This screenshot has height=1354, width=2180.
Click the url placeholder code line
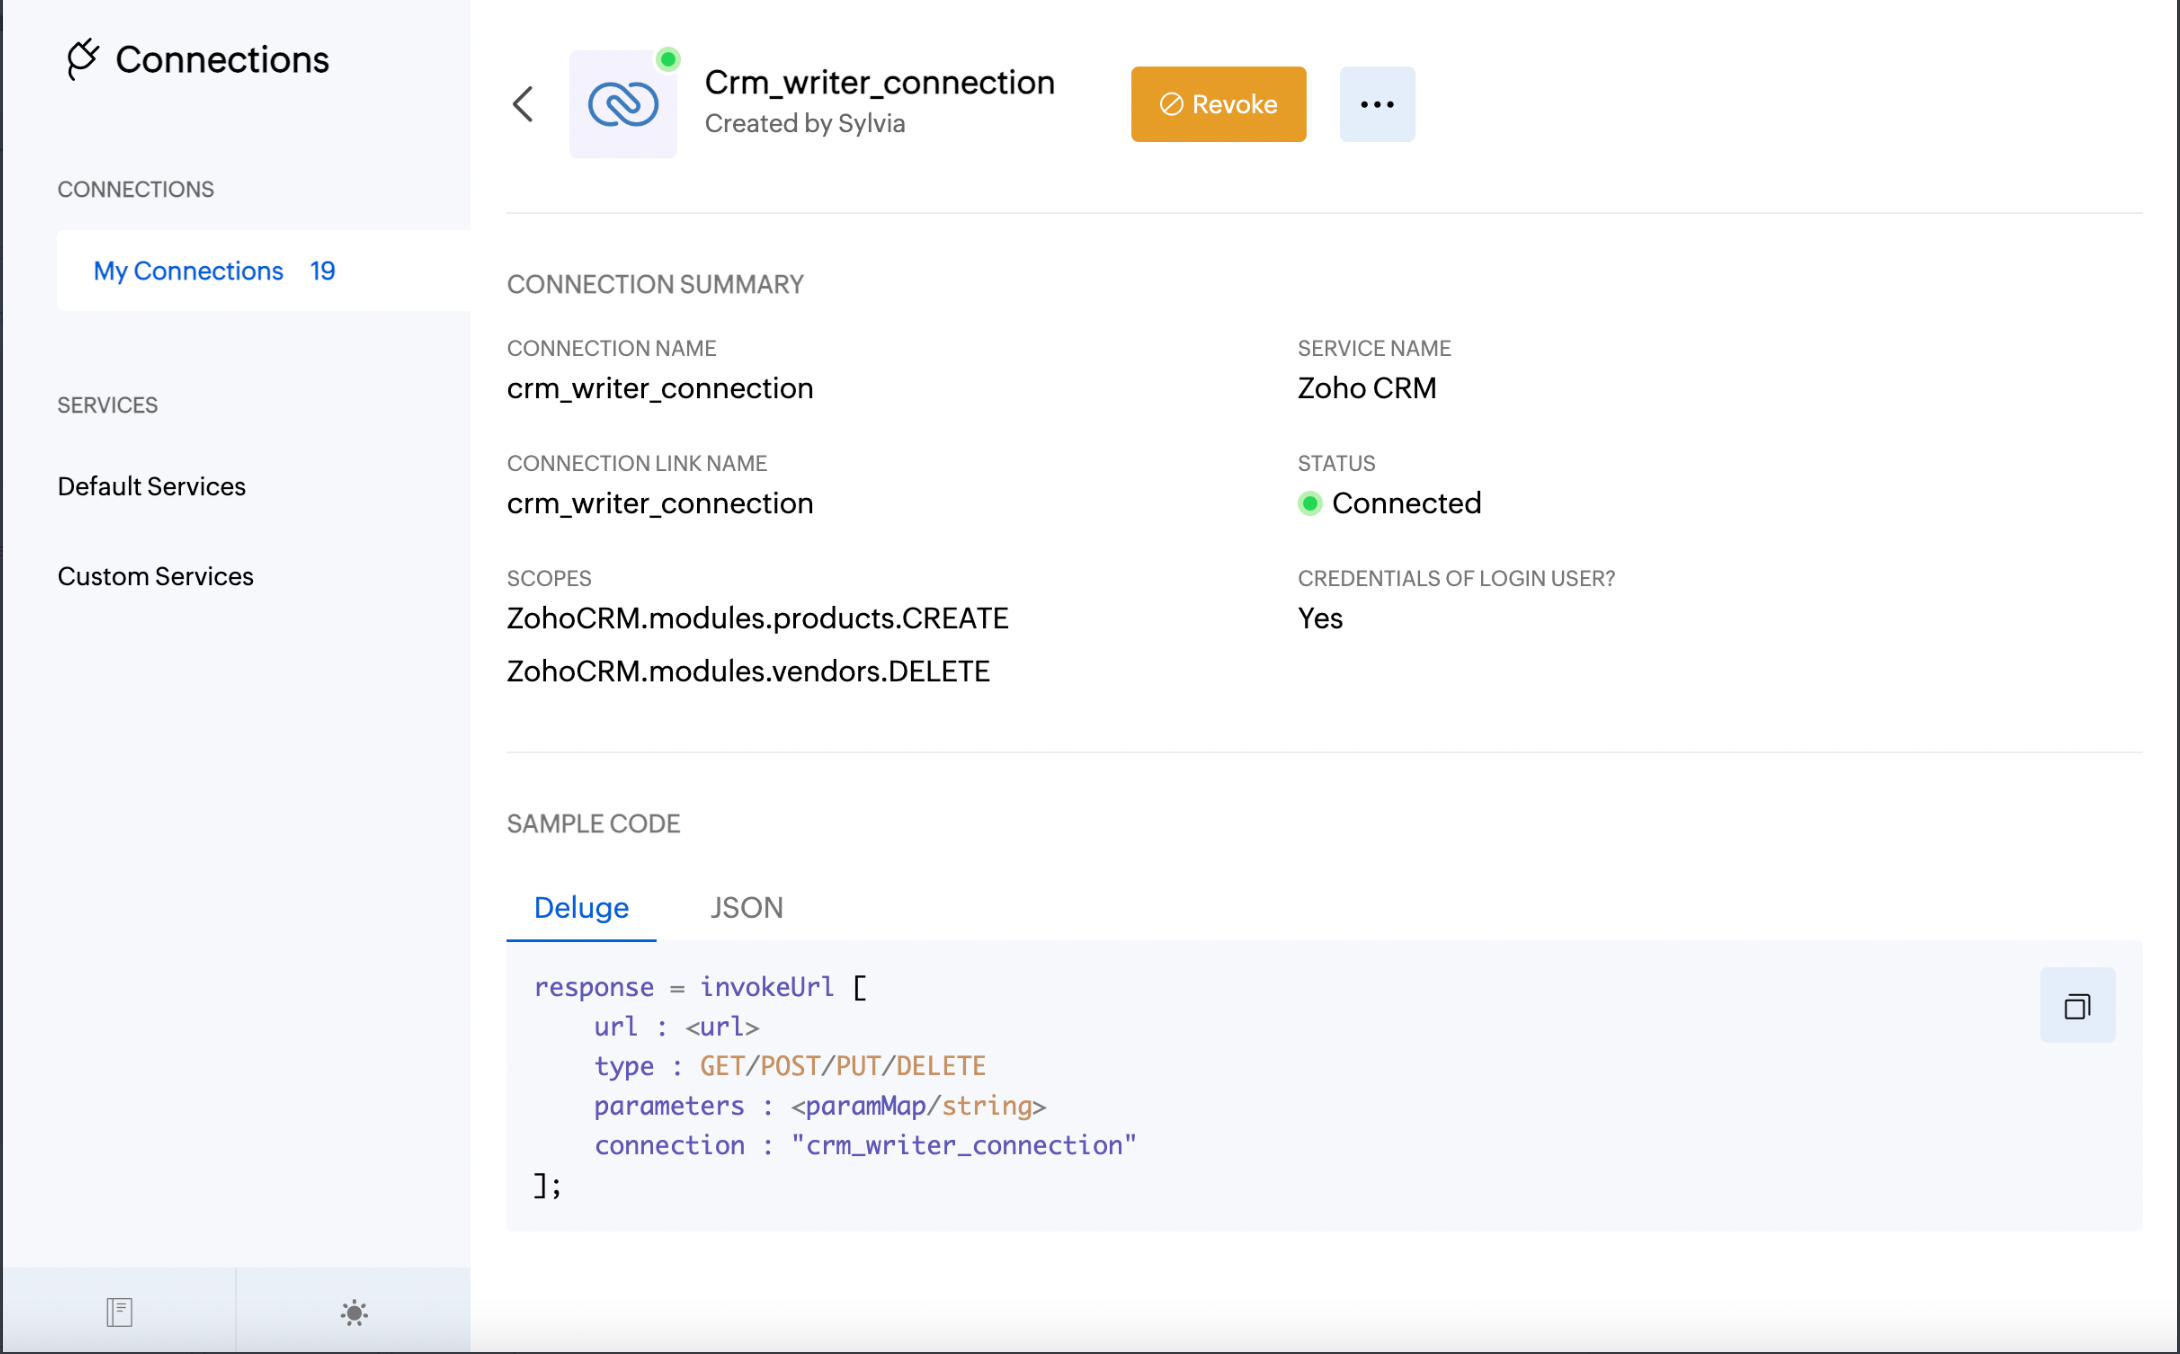[676, 1027]
